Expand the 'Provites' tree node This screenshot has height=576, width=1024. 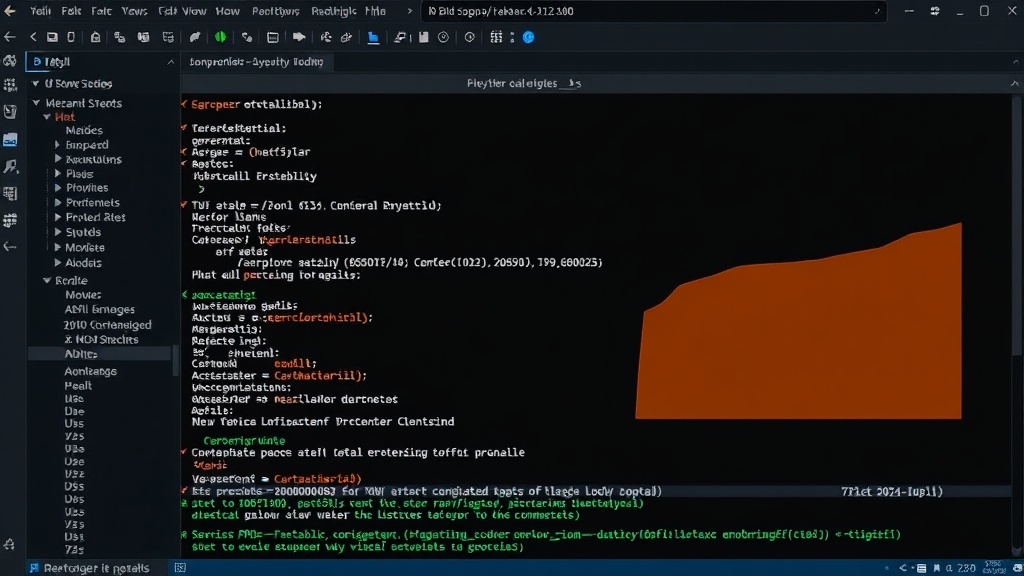tap(57, 187)
